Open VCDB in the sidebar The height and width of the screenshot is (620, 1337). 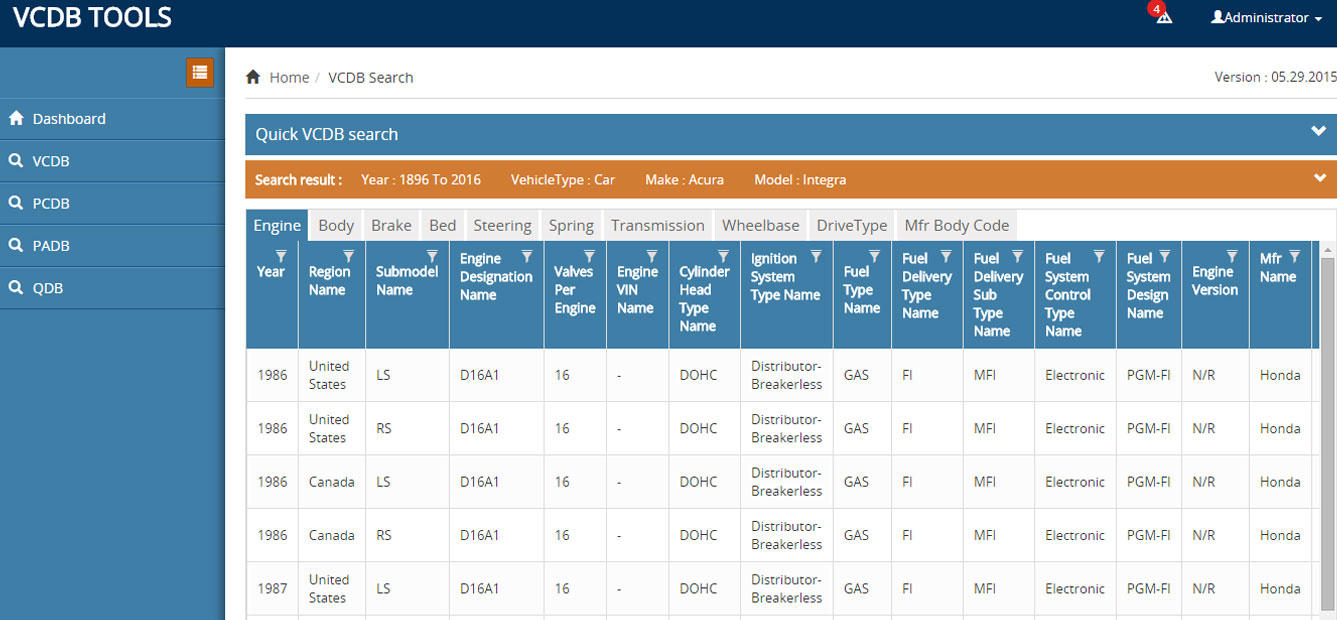pos(112,160)
